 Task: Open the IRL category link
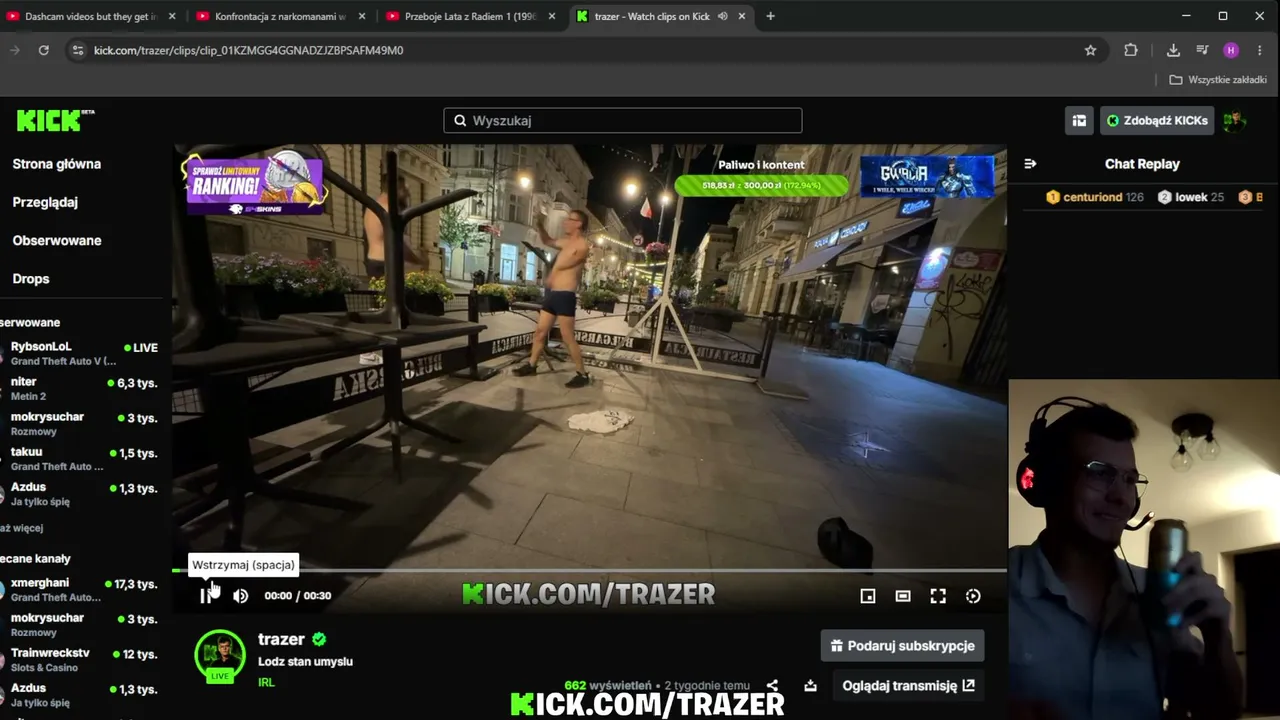point(266,682)
